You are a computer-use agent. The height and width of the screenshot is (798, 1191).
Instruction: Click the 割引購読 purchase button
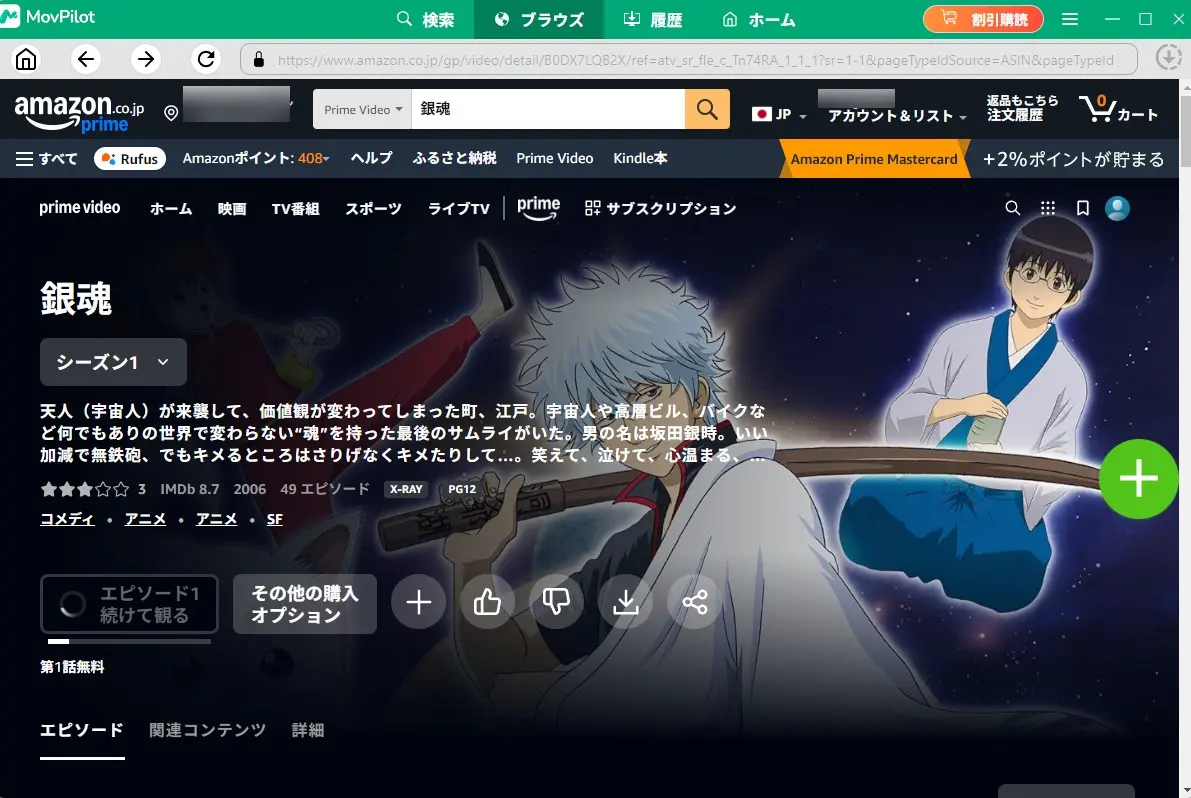click(x=983, y=19)
